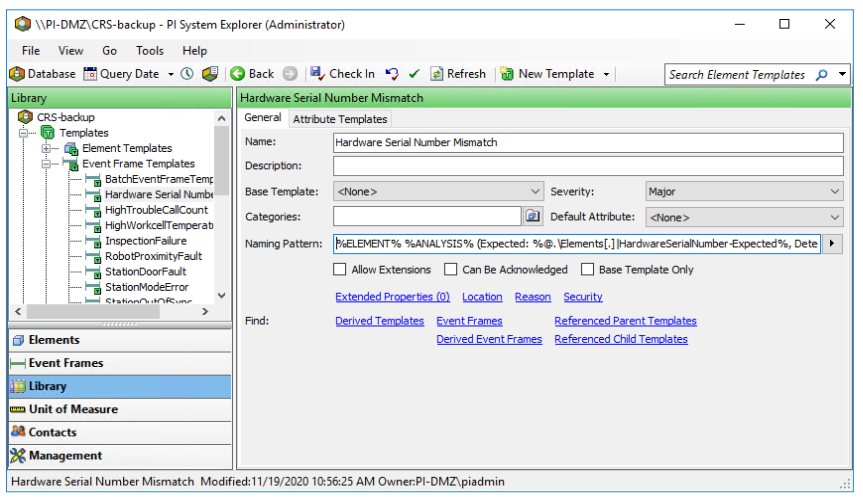This screenshot has height=502, width=863.
Task: Click the greyed Forward arrow icon
Action: pos(290,74)
